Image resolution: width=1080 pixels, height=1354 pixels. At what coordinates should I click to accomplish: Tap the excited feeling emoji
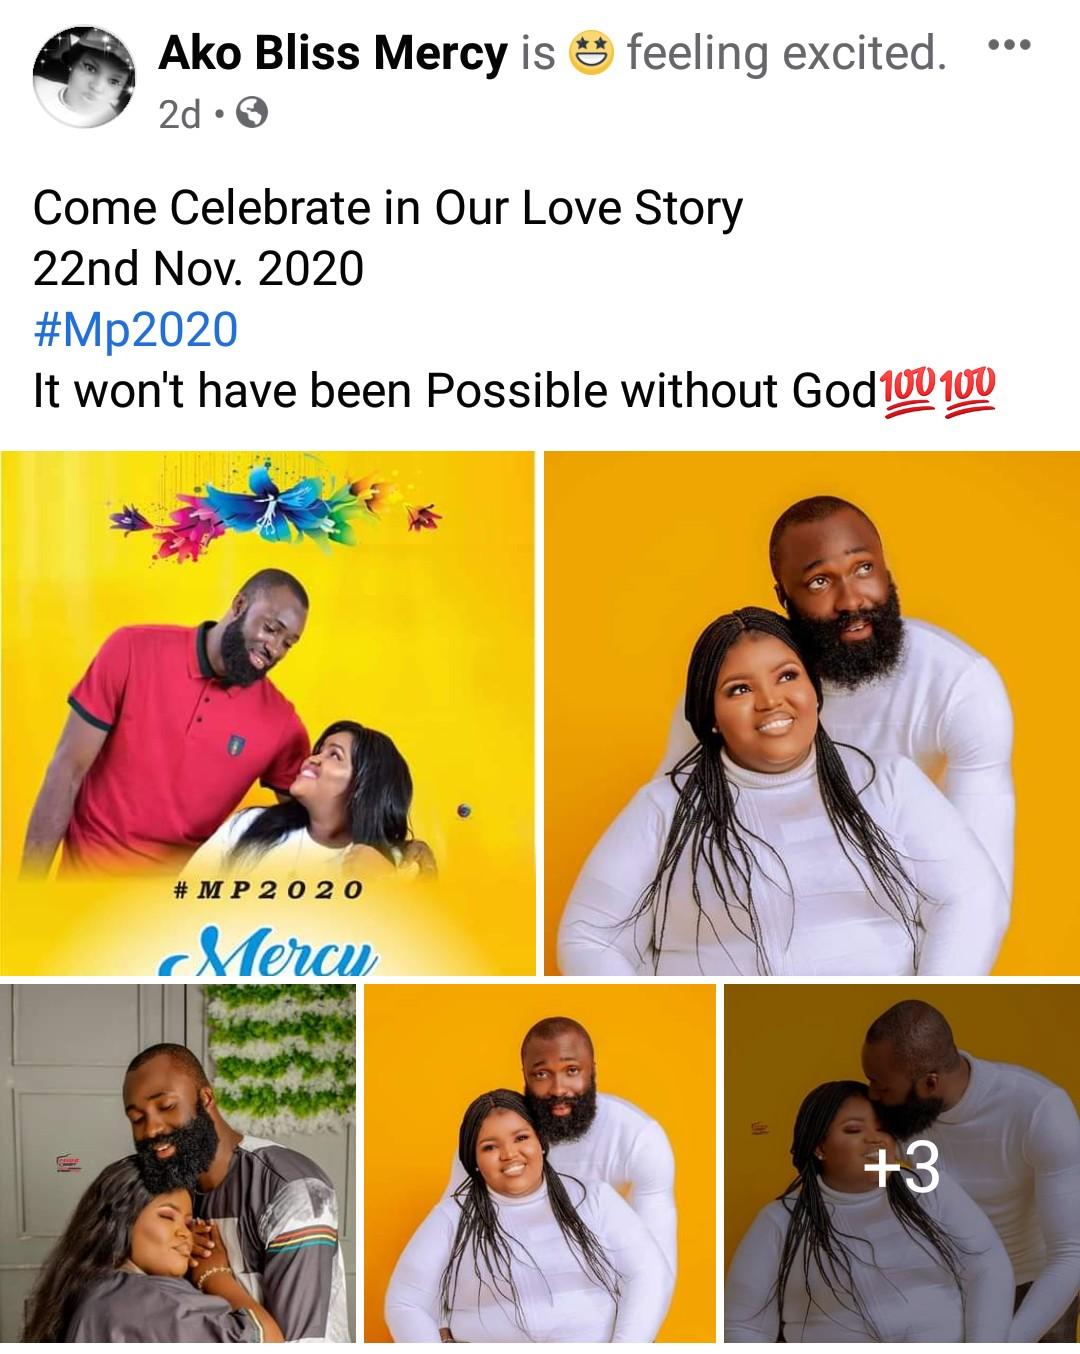591,53
